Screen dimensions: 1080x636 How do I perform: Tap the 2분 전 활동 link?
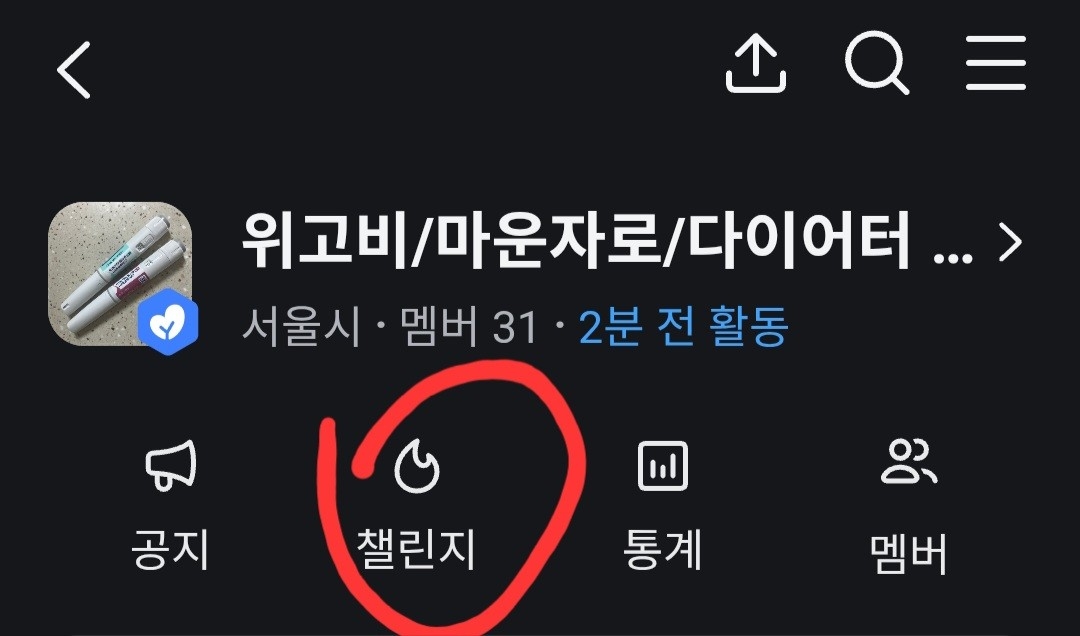pos(683,327)
